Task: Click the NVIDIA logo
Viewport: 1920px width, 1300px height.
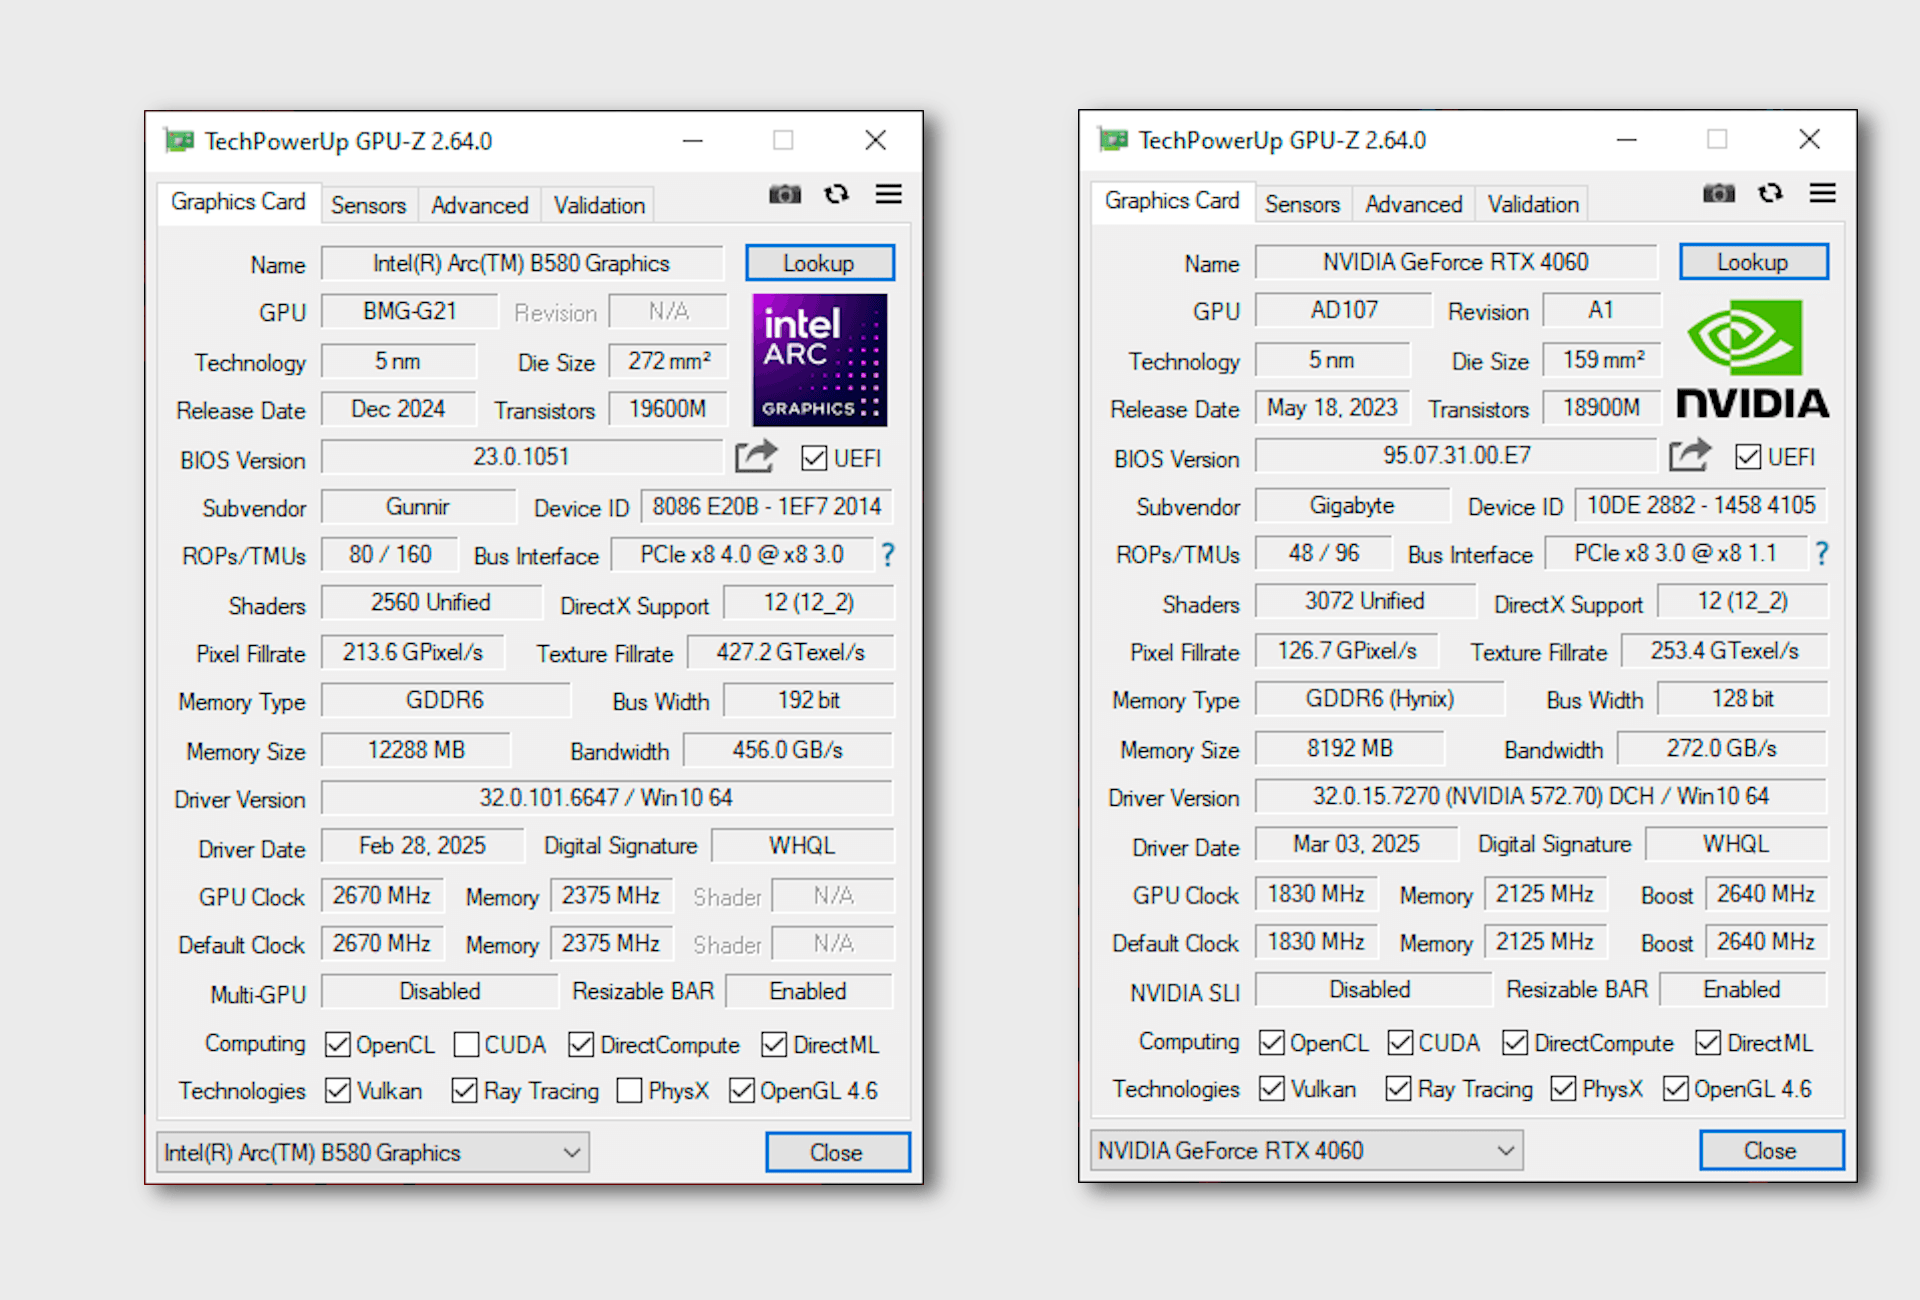Action: 1753,359
